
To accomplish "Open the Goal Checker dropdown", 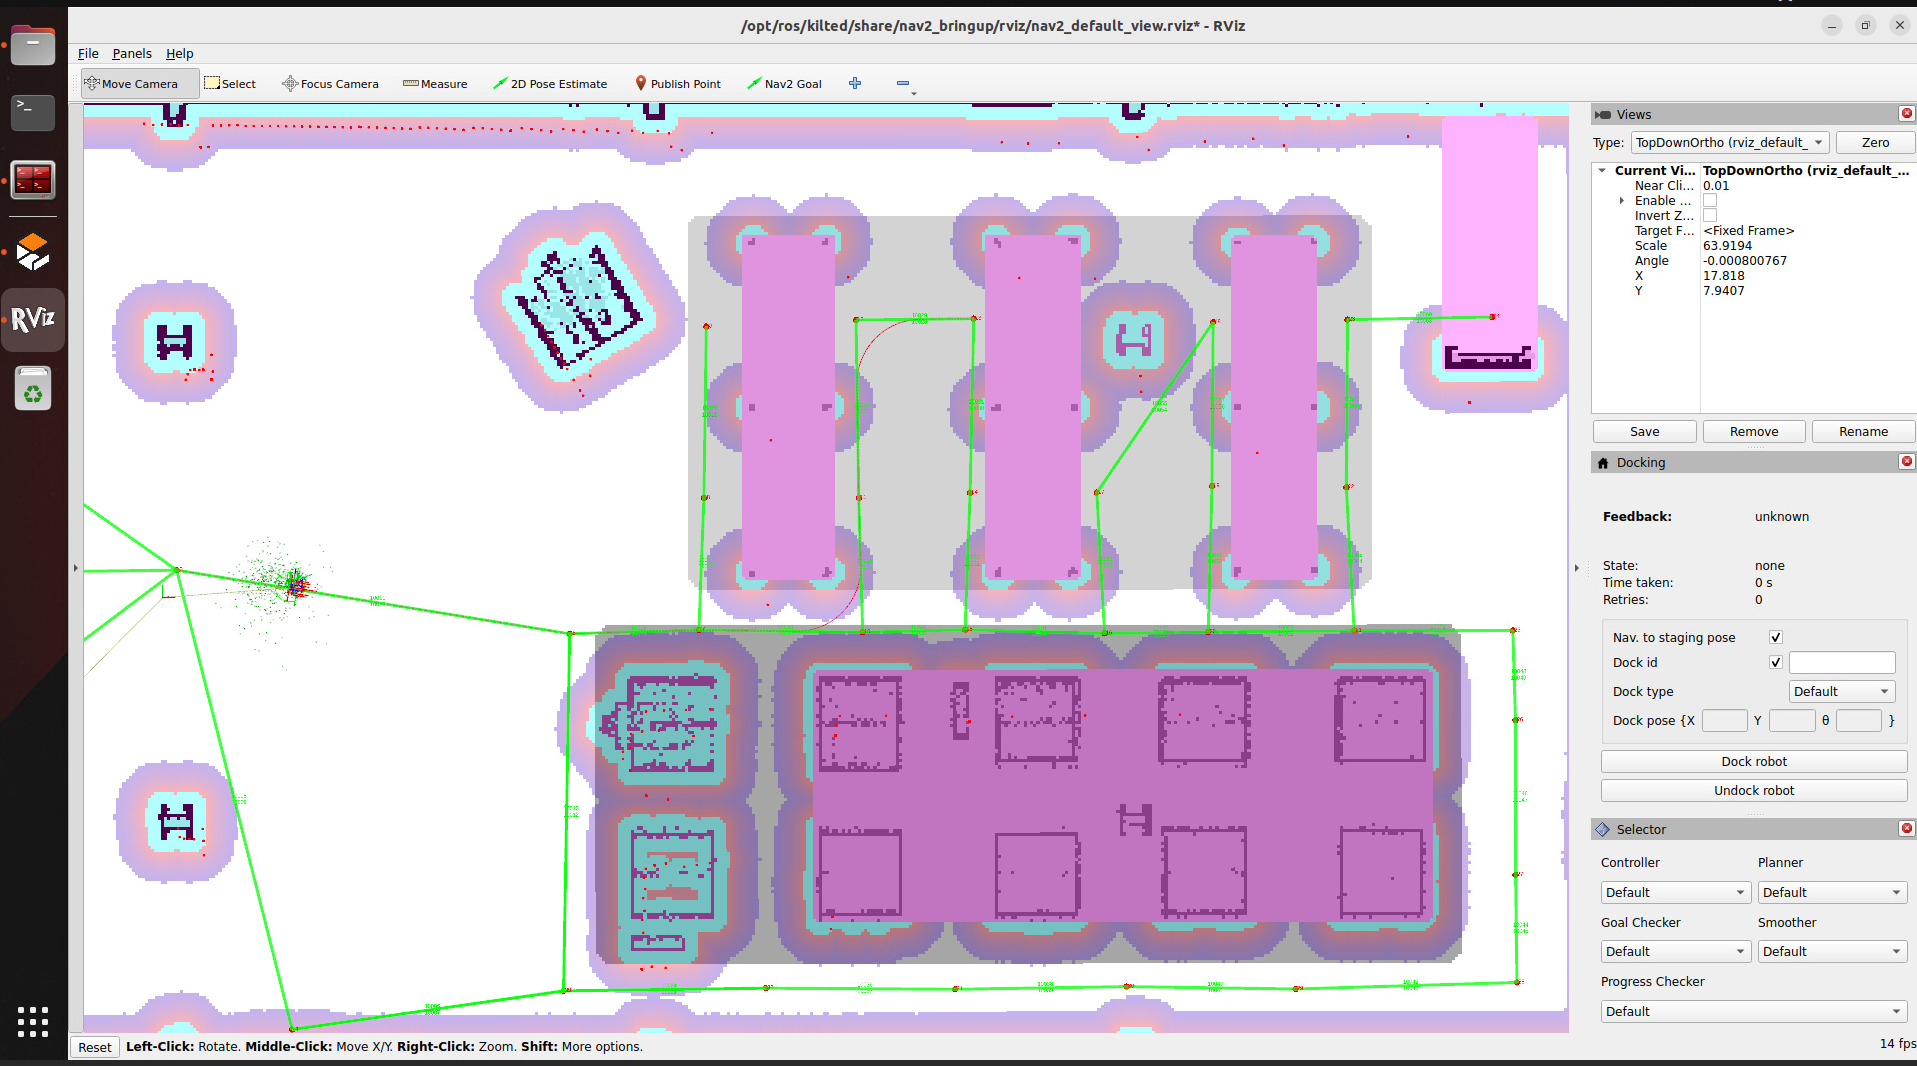I will pyautogui.click(x=1675, y=952).
